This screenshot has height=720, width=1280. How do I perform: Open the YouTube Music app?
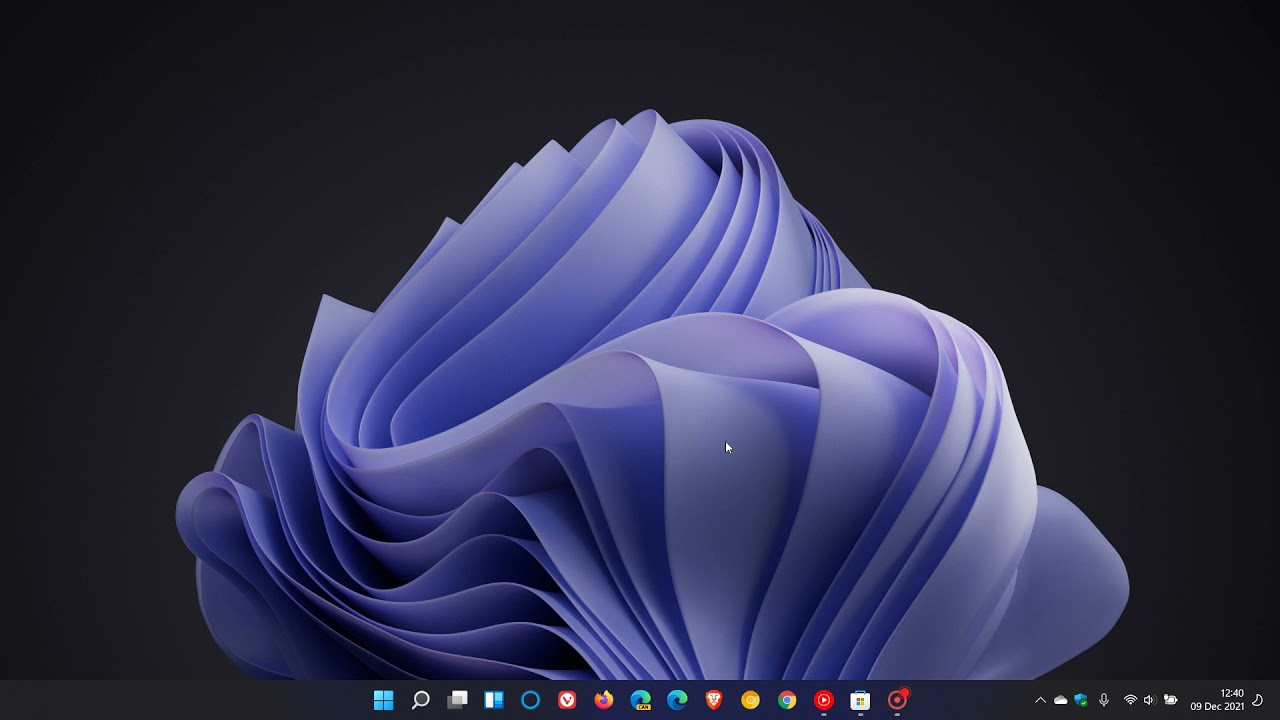pos(824,700)
